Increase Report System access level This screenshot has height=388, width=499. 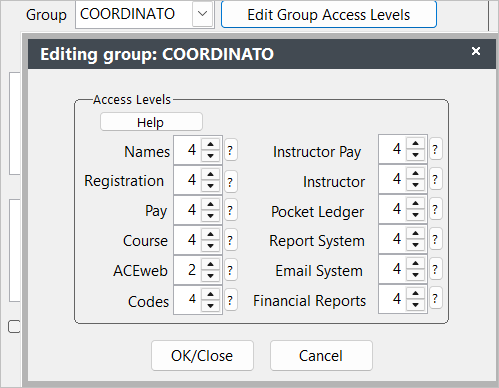pos(415,233)
